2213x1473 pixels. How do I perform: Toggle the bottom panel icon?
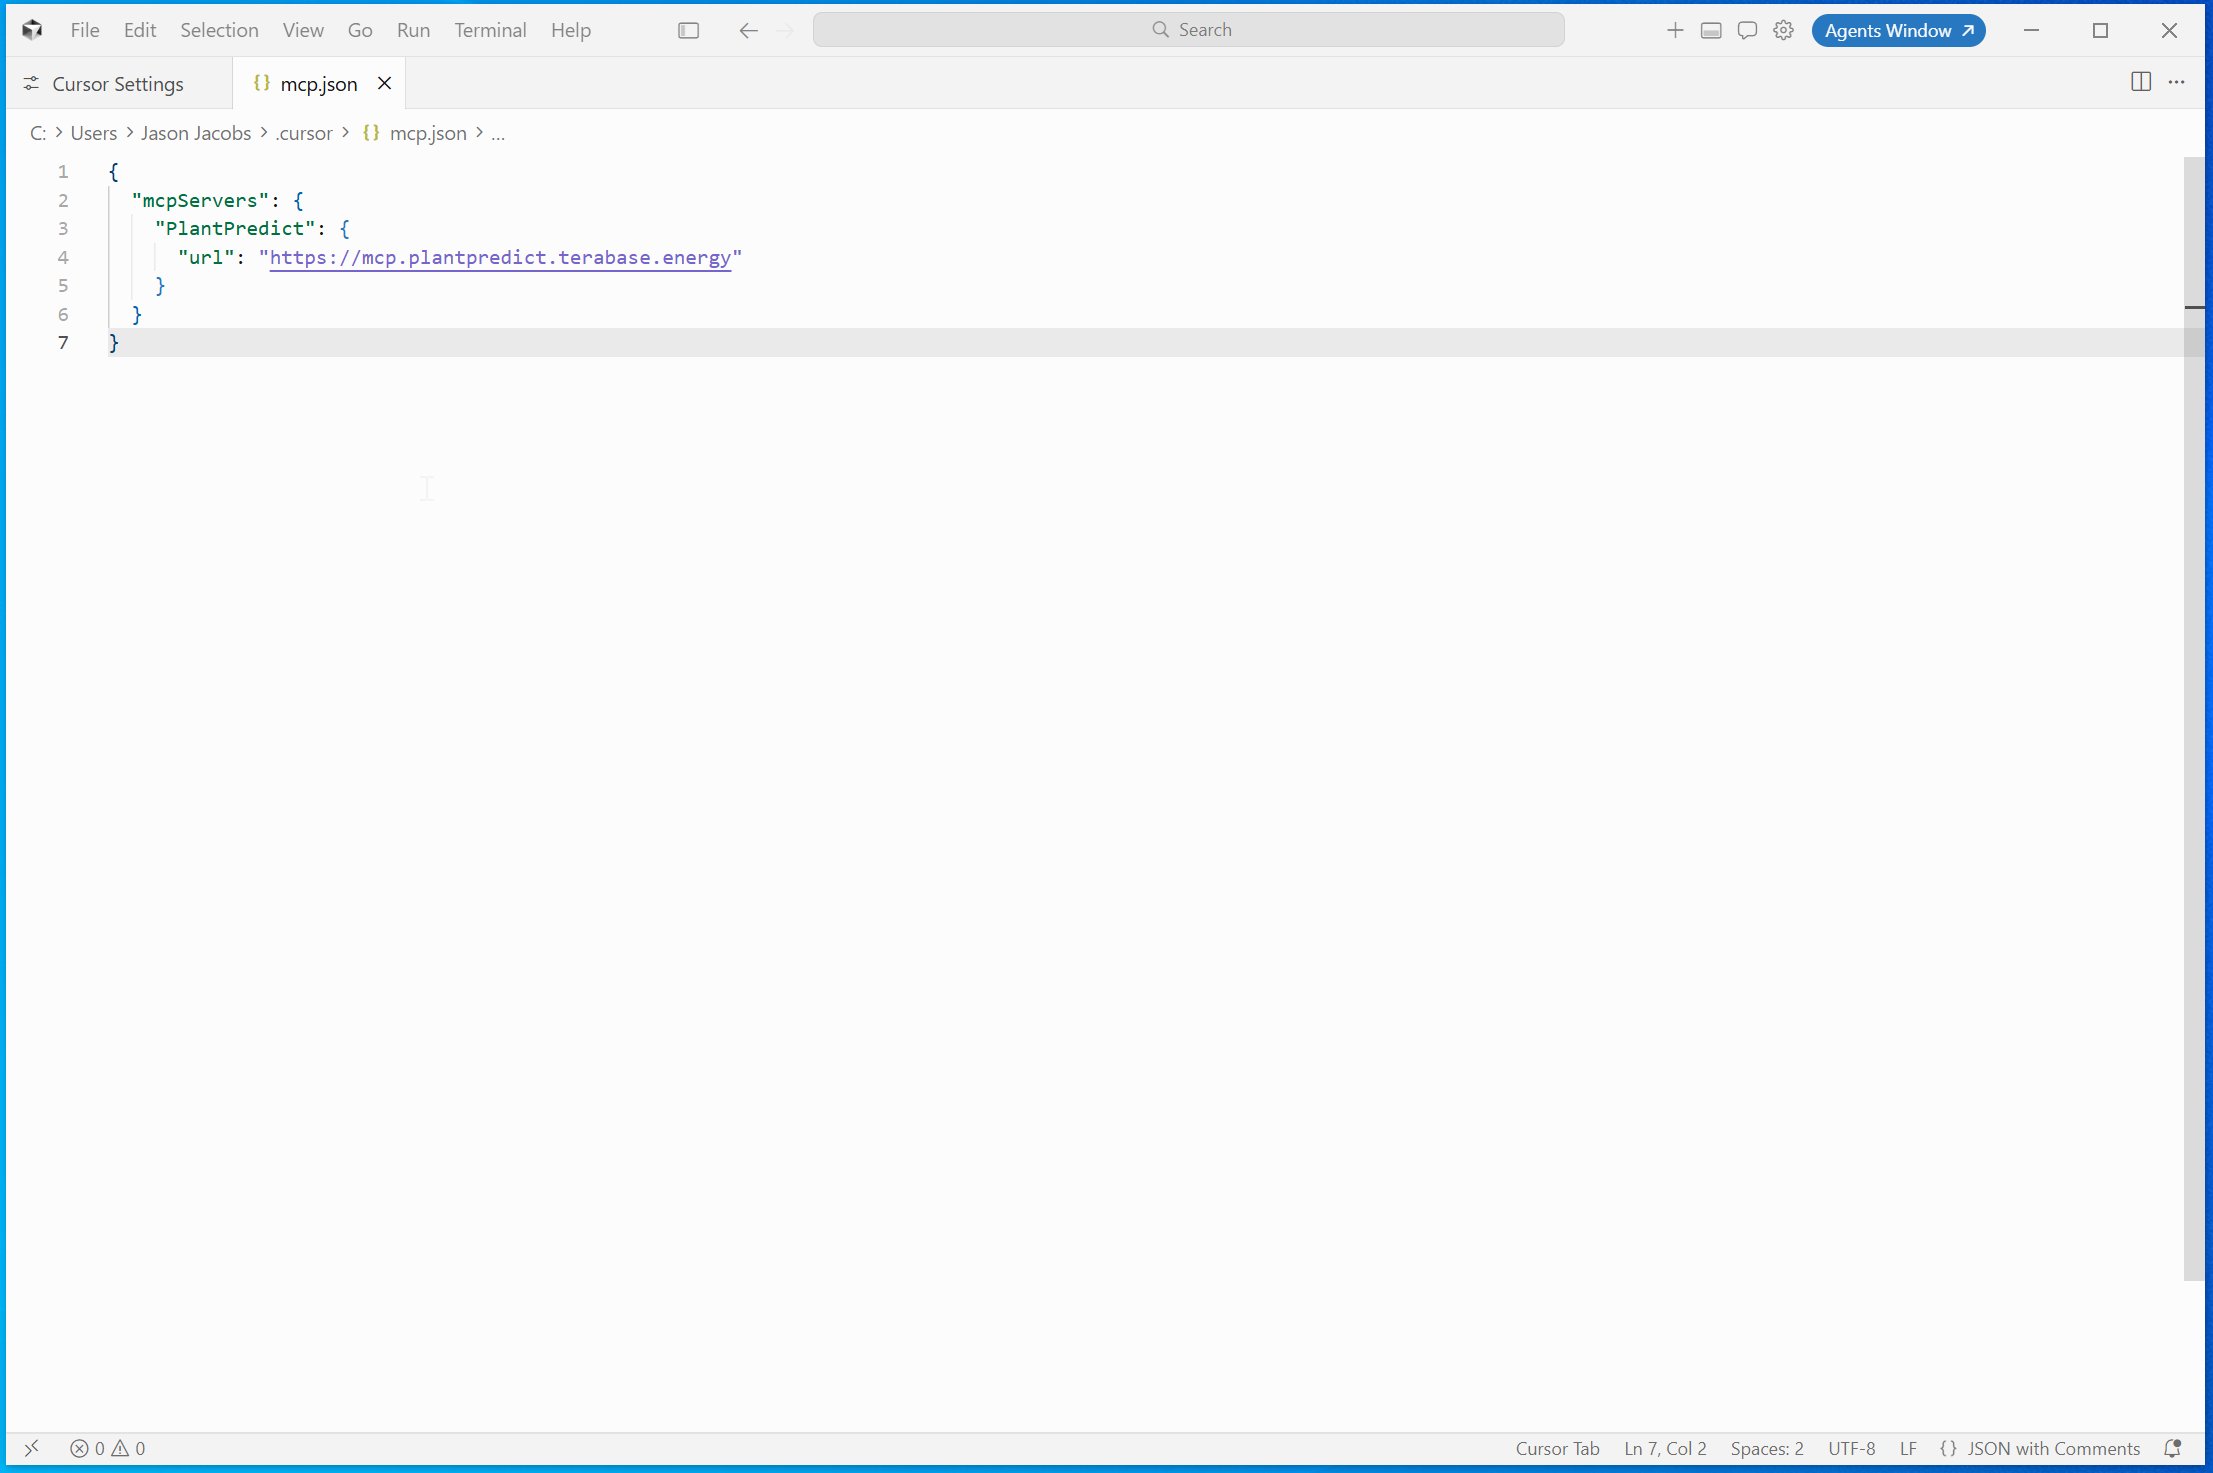[x=1711, y=30]
